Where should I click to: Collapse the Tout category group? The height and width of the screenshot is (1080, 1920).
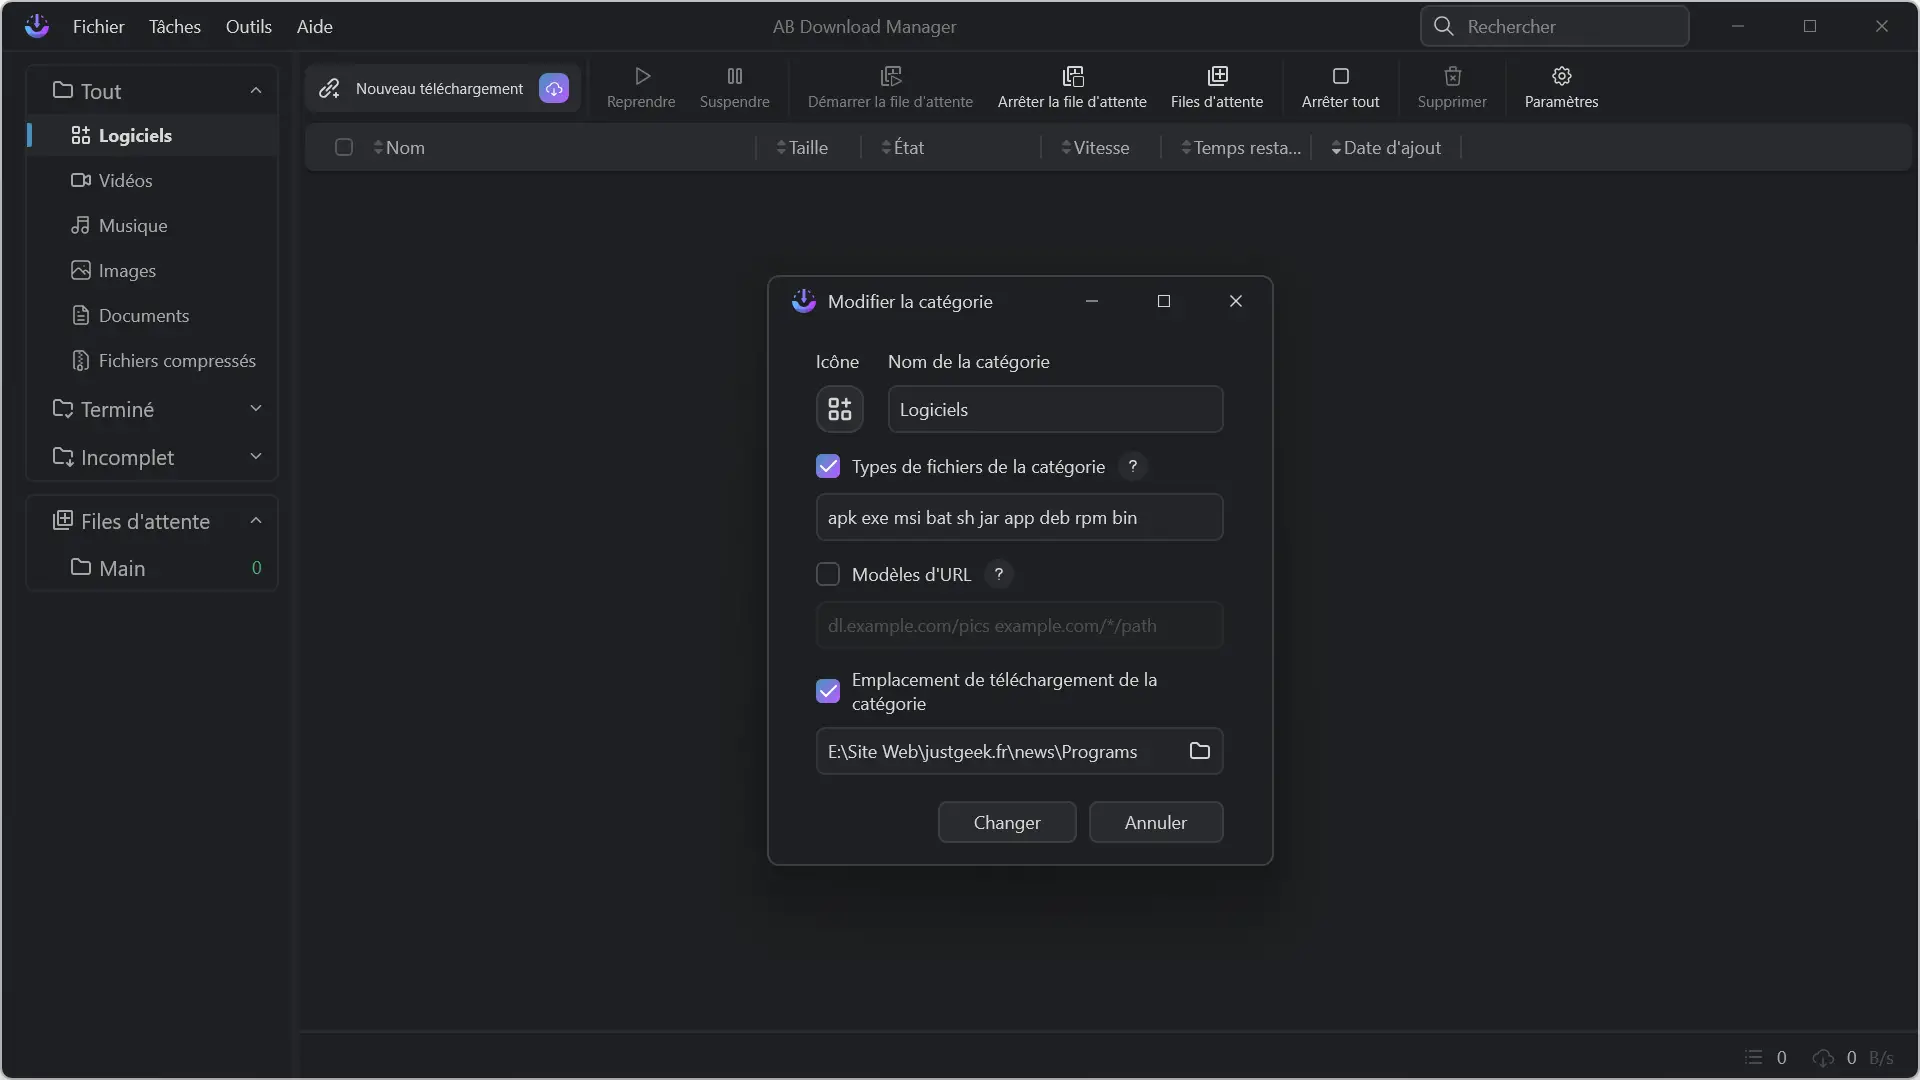[x=256, y=91]
